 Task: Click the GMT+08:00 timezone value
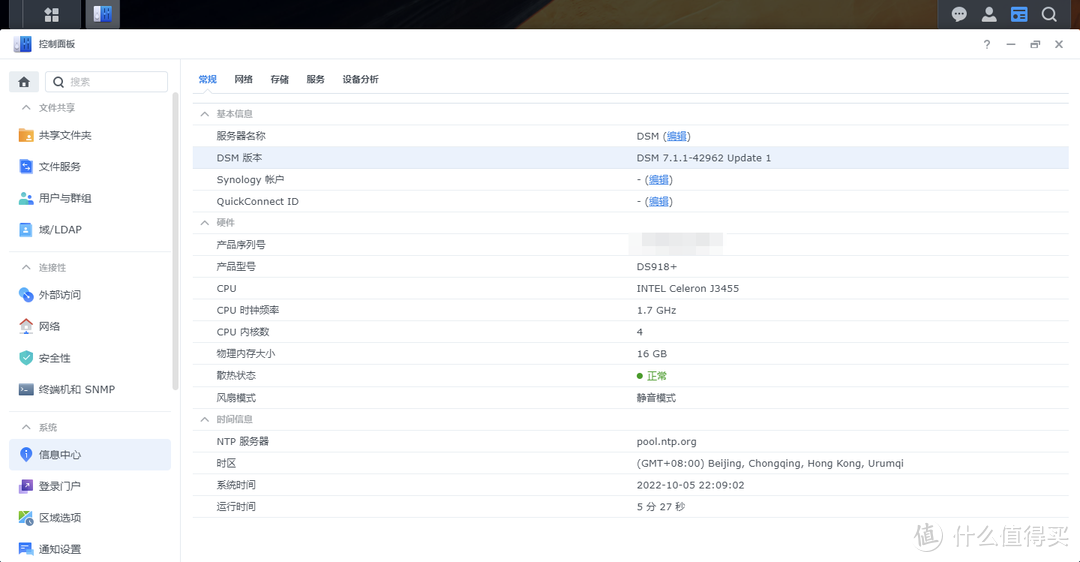click(770, 464)
